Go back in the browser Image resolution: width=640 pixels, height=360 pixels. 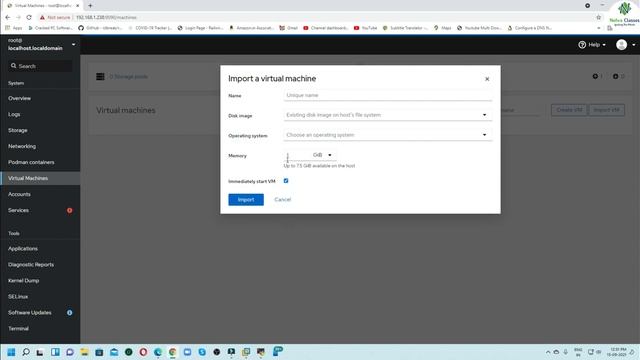point(8,17)
